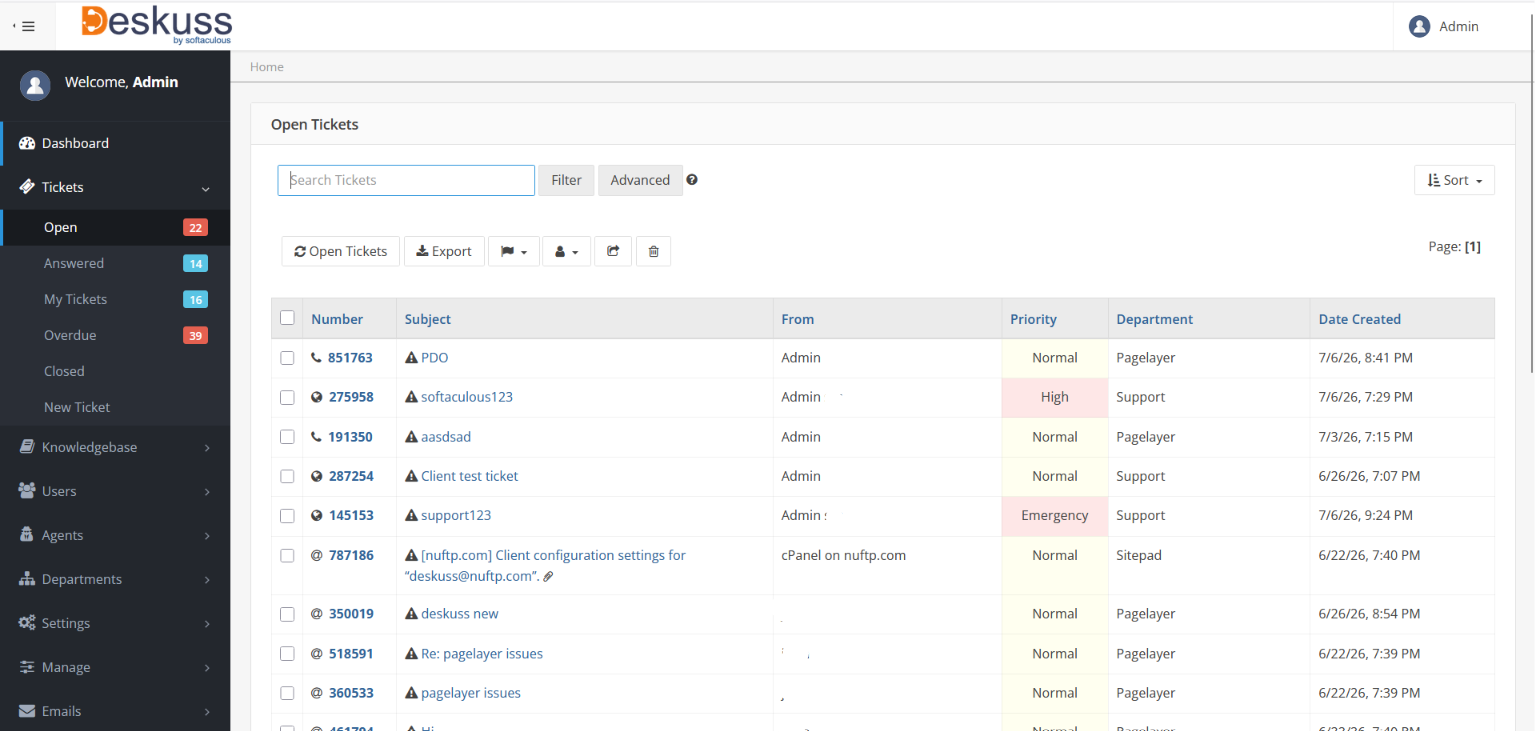Click the Users group icon
Image resolution: width=1535 pixels, height=732 pixels.
click(x=27, y=491)
